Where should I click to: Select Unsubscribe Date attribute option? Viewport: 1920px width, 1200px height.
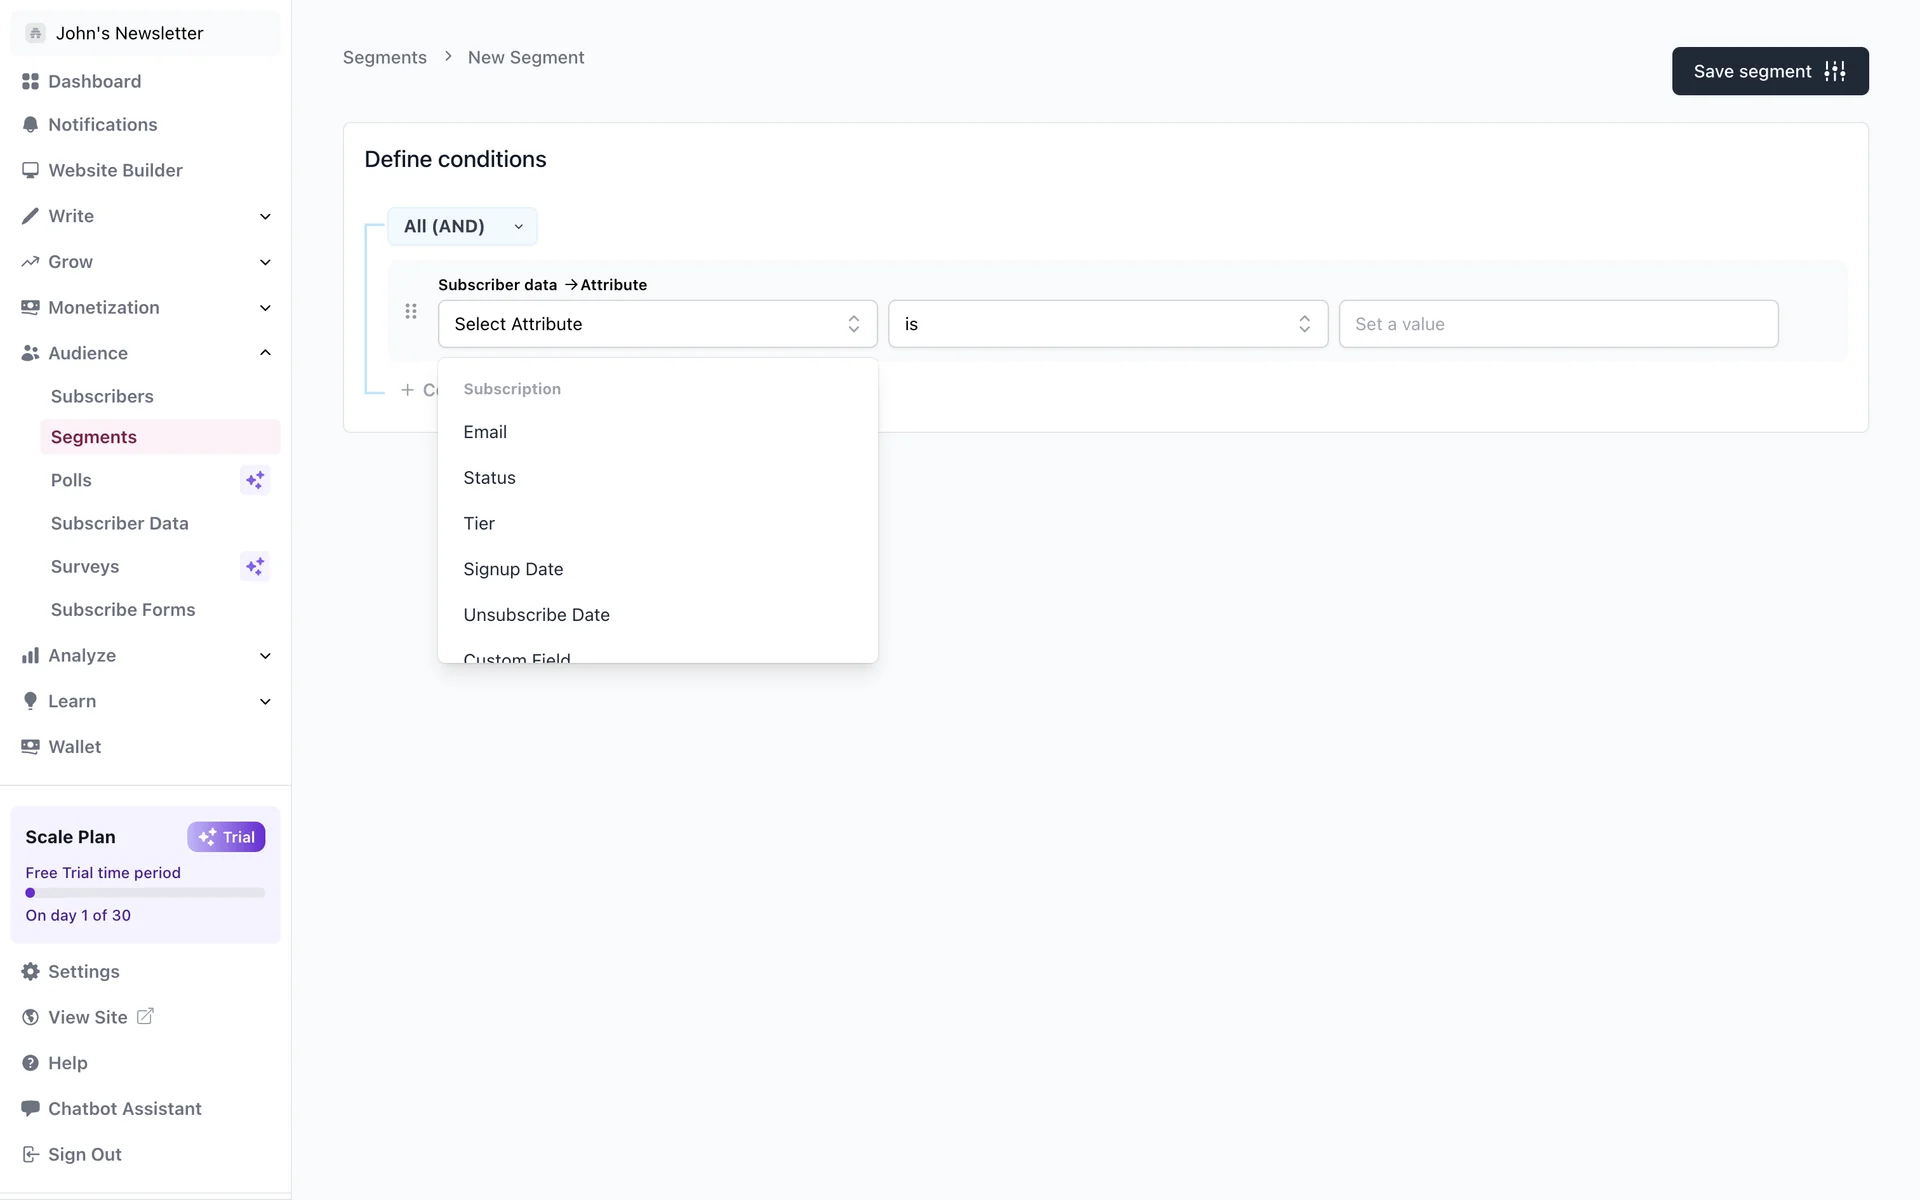(536, 615)
